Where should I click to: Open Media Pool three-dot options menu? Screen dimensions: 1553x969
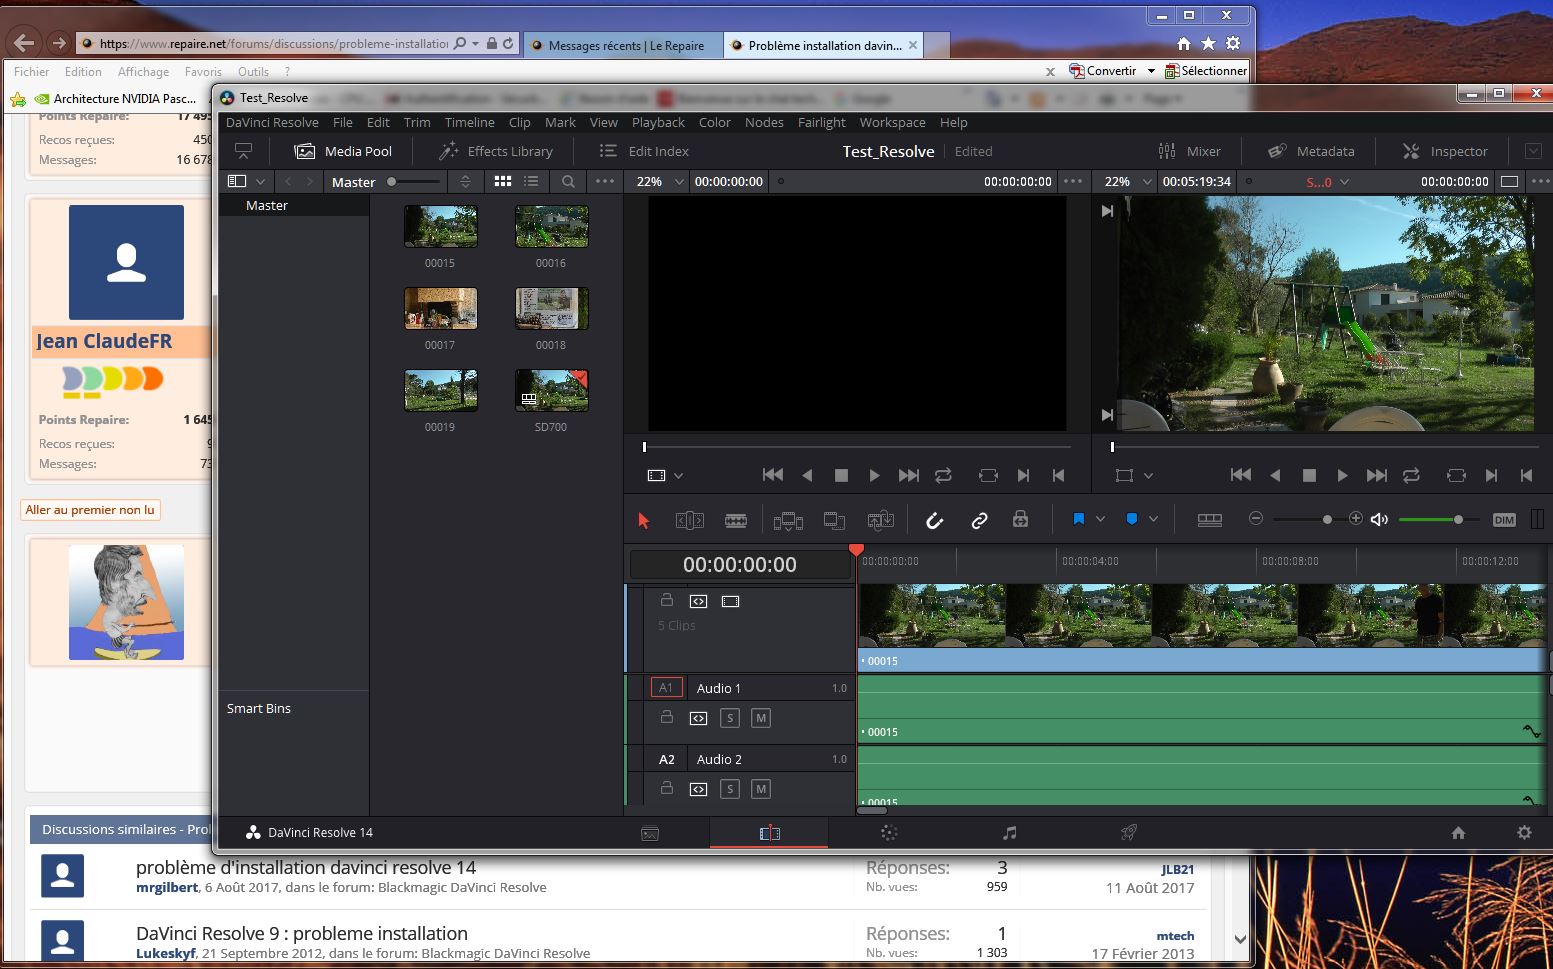point(604,181)
